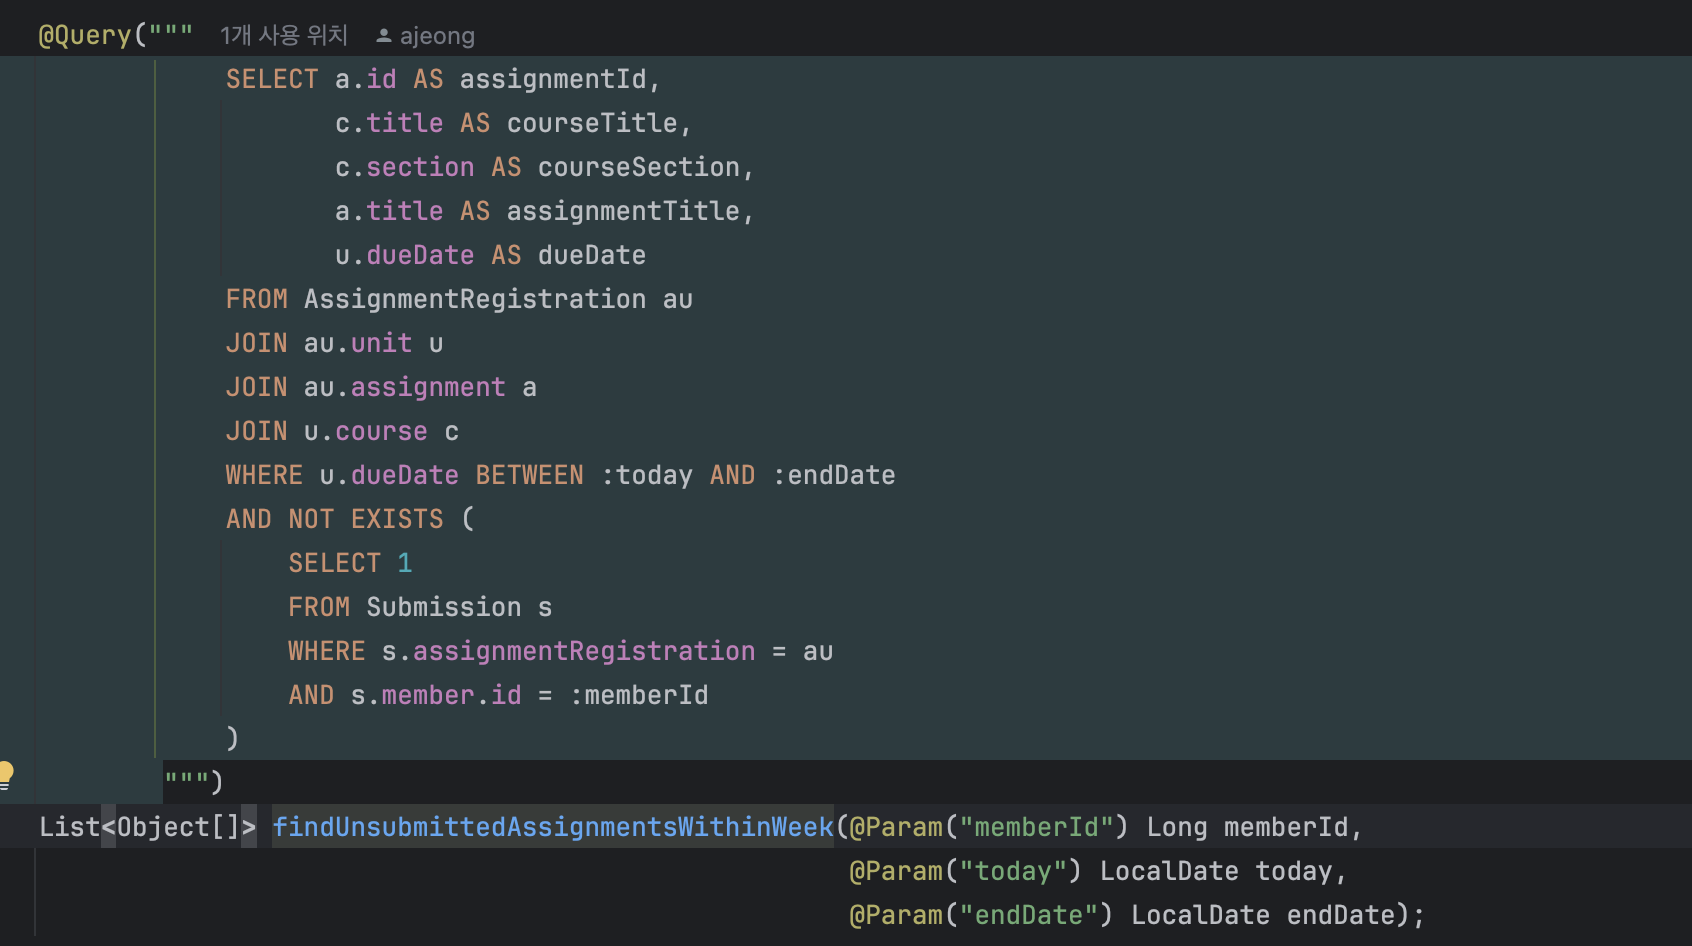Click the :memberId named parameter in the subquery
The height and width of the screenshot is (946, 1692).
(x=640, y=694)
